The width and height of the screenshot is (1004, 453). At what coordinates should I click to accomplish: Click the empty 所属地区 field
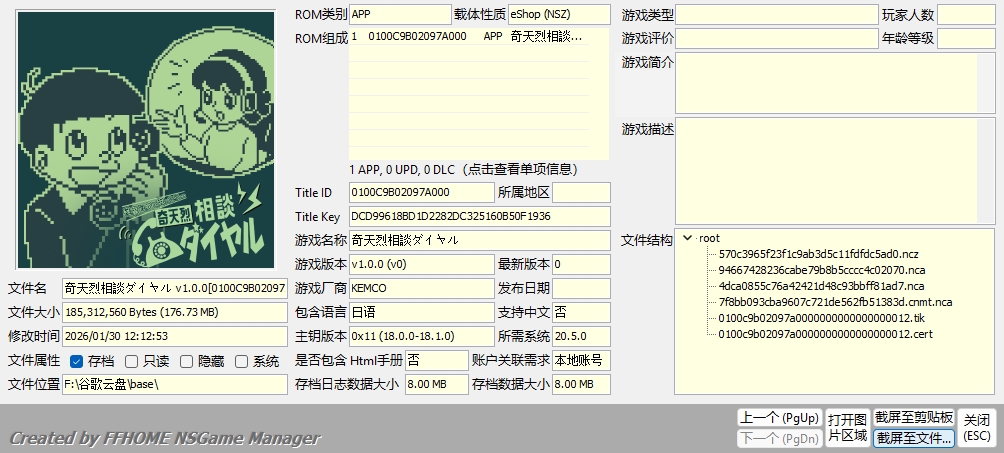(x=581, y=192)
